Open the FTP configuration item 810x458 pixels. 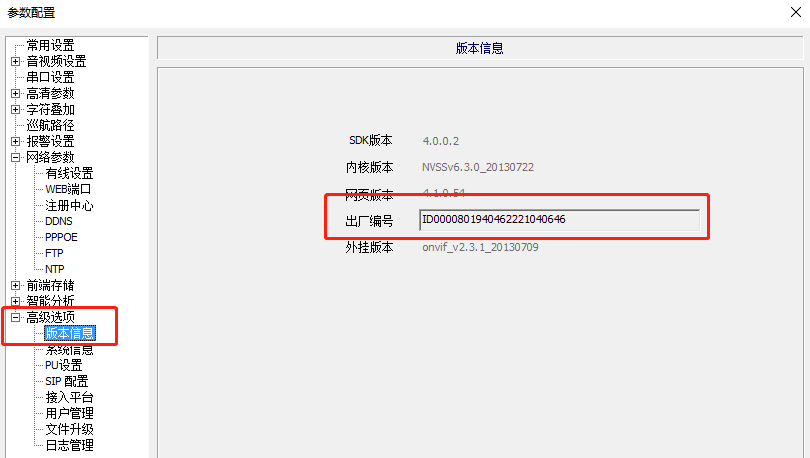point(54,253)
